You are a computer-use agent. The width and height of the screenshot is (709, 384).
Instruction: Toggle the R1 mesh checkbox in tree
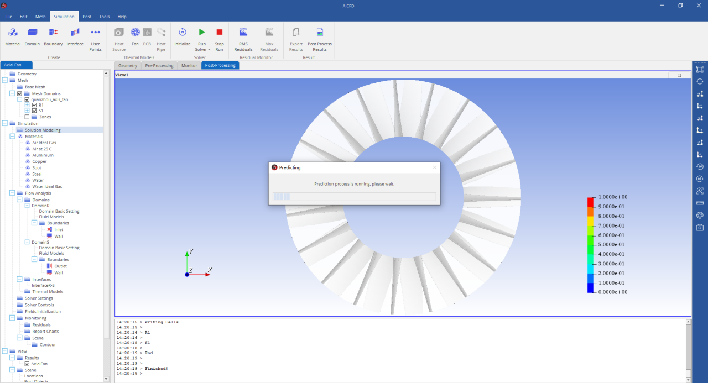tap(34, 105)
